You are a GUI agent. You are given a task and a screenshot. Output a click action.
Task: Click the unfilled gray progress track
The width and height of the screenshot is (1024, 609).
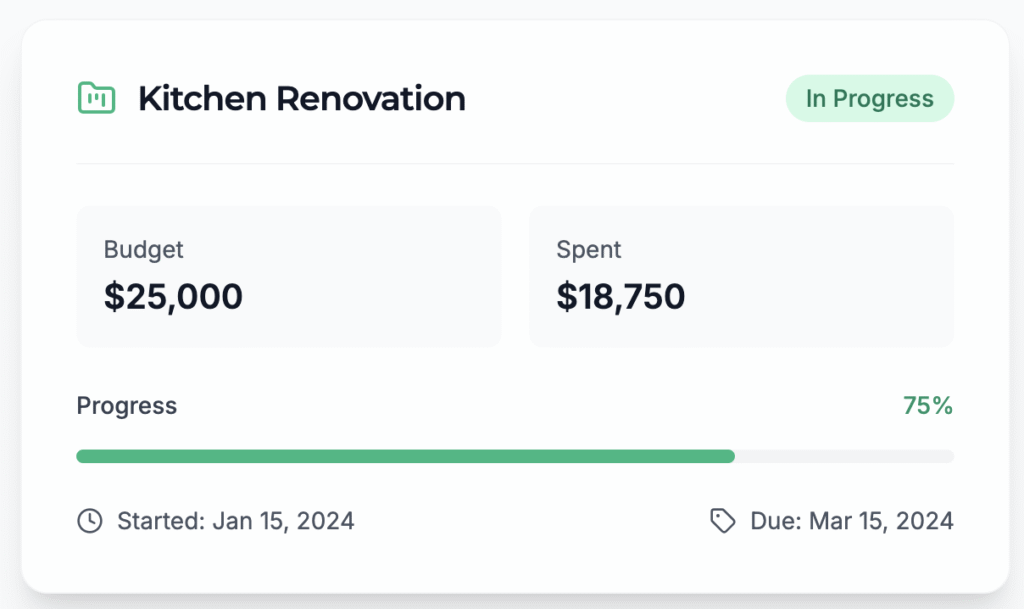pos(844,456)
